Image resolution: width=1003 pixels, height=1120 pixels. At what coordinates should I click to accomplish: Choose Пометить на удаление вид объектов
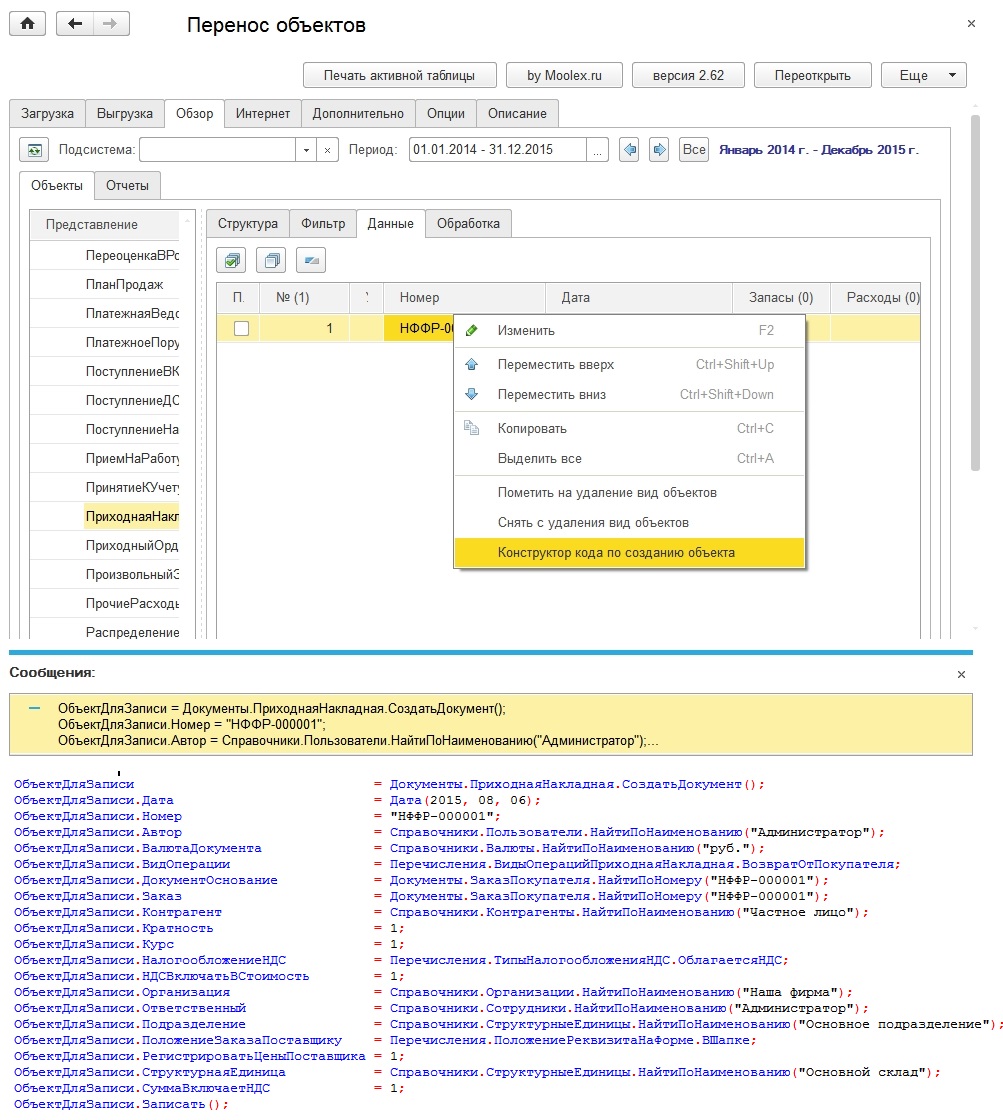[629, 493]
